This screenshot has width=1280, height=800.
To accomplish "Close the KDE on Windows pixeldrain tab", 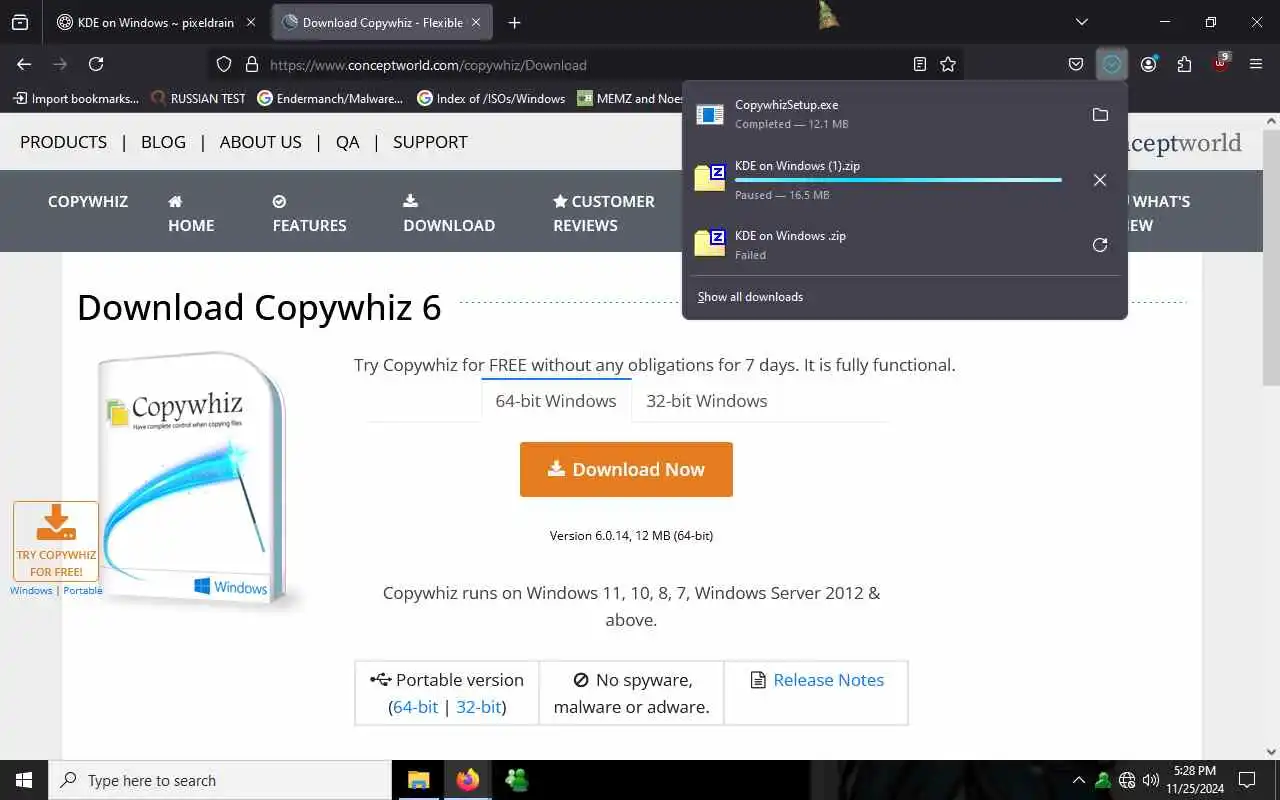I will click(251, 22).
